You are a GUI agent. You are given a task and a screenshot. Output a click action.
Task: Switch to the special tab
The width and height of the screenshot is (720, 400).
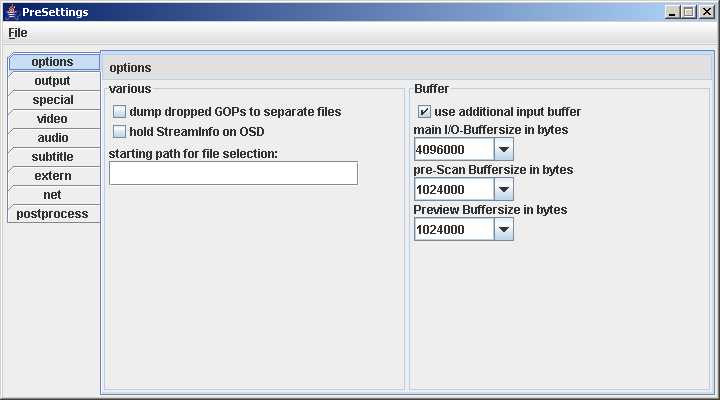pyautogui.click(x=52, y=100)
